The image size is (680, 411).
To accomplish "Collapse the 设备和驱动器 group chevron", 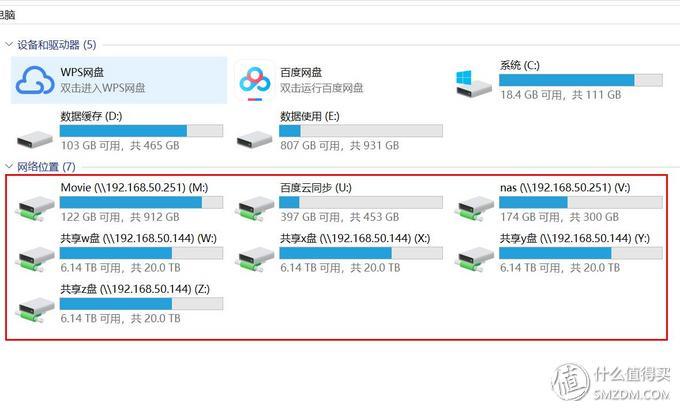I will 9,44.
